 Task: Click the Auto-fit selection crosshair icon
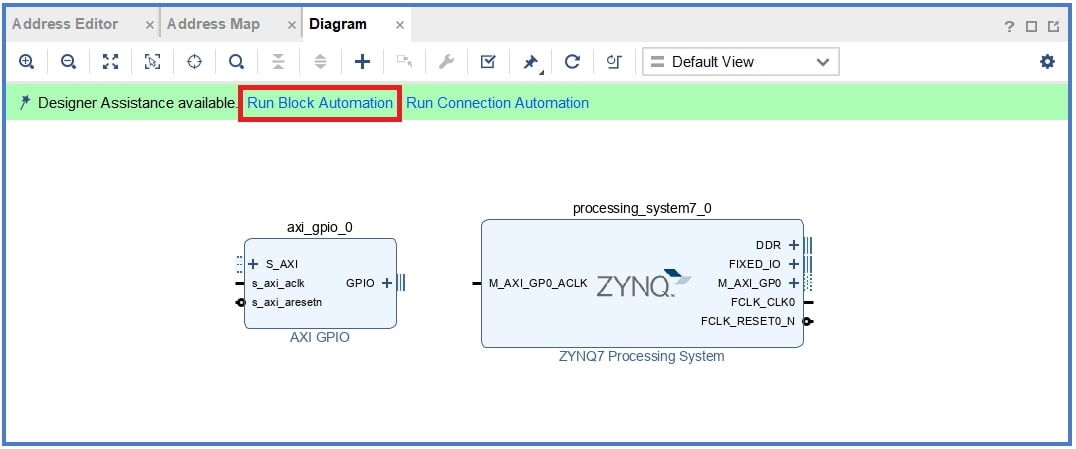[x=194, y=62]
